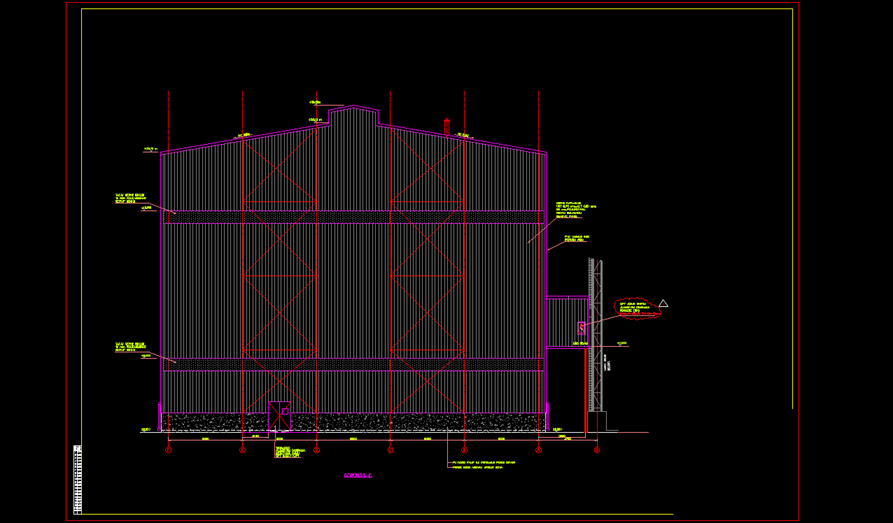Click the white revision triangle symbol
This screenshot has height=523, width=893.
pos(663,303)
